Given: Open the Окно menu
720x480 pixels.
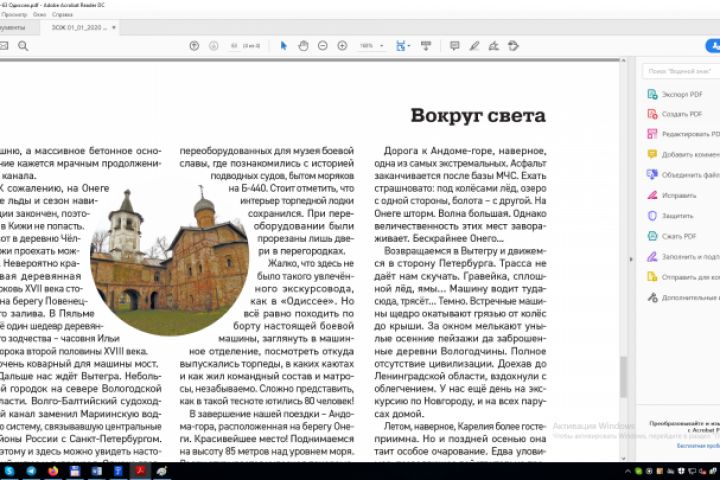Looking at the screenshot, I should (x=39, y=15).
